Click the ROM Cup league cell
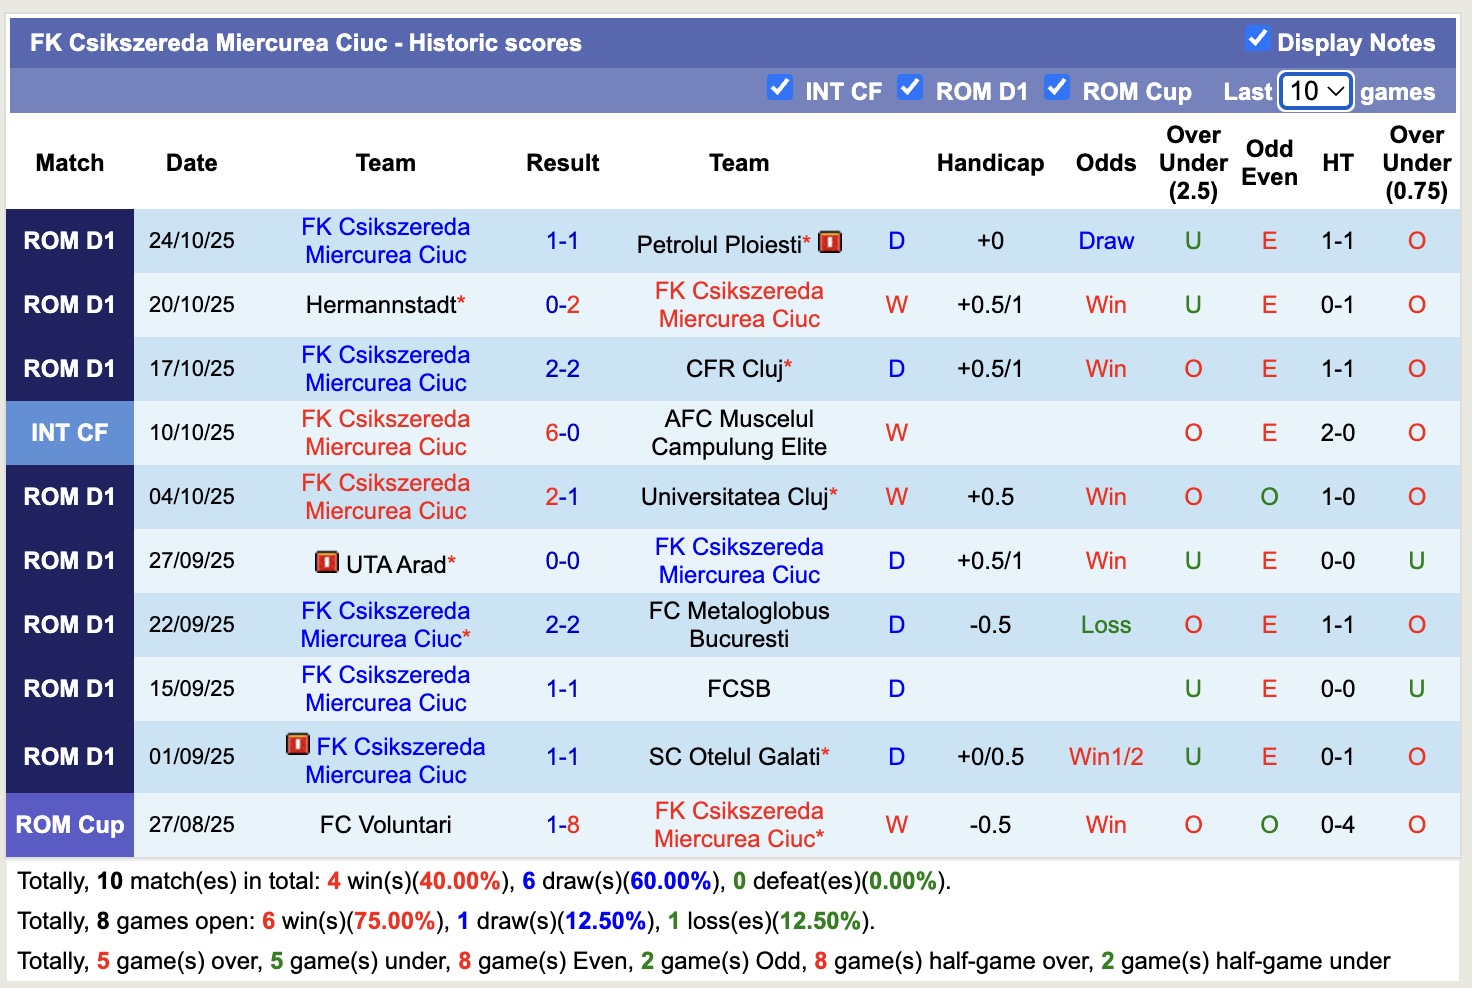This screenshot has height=988, width=1474. coord(69,825)
